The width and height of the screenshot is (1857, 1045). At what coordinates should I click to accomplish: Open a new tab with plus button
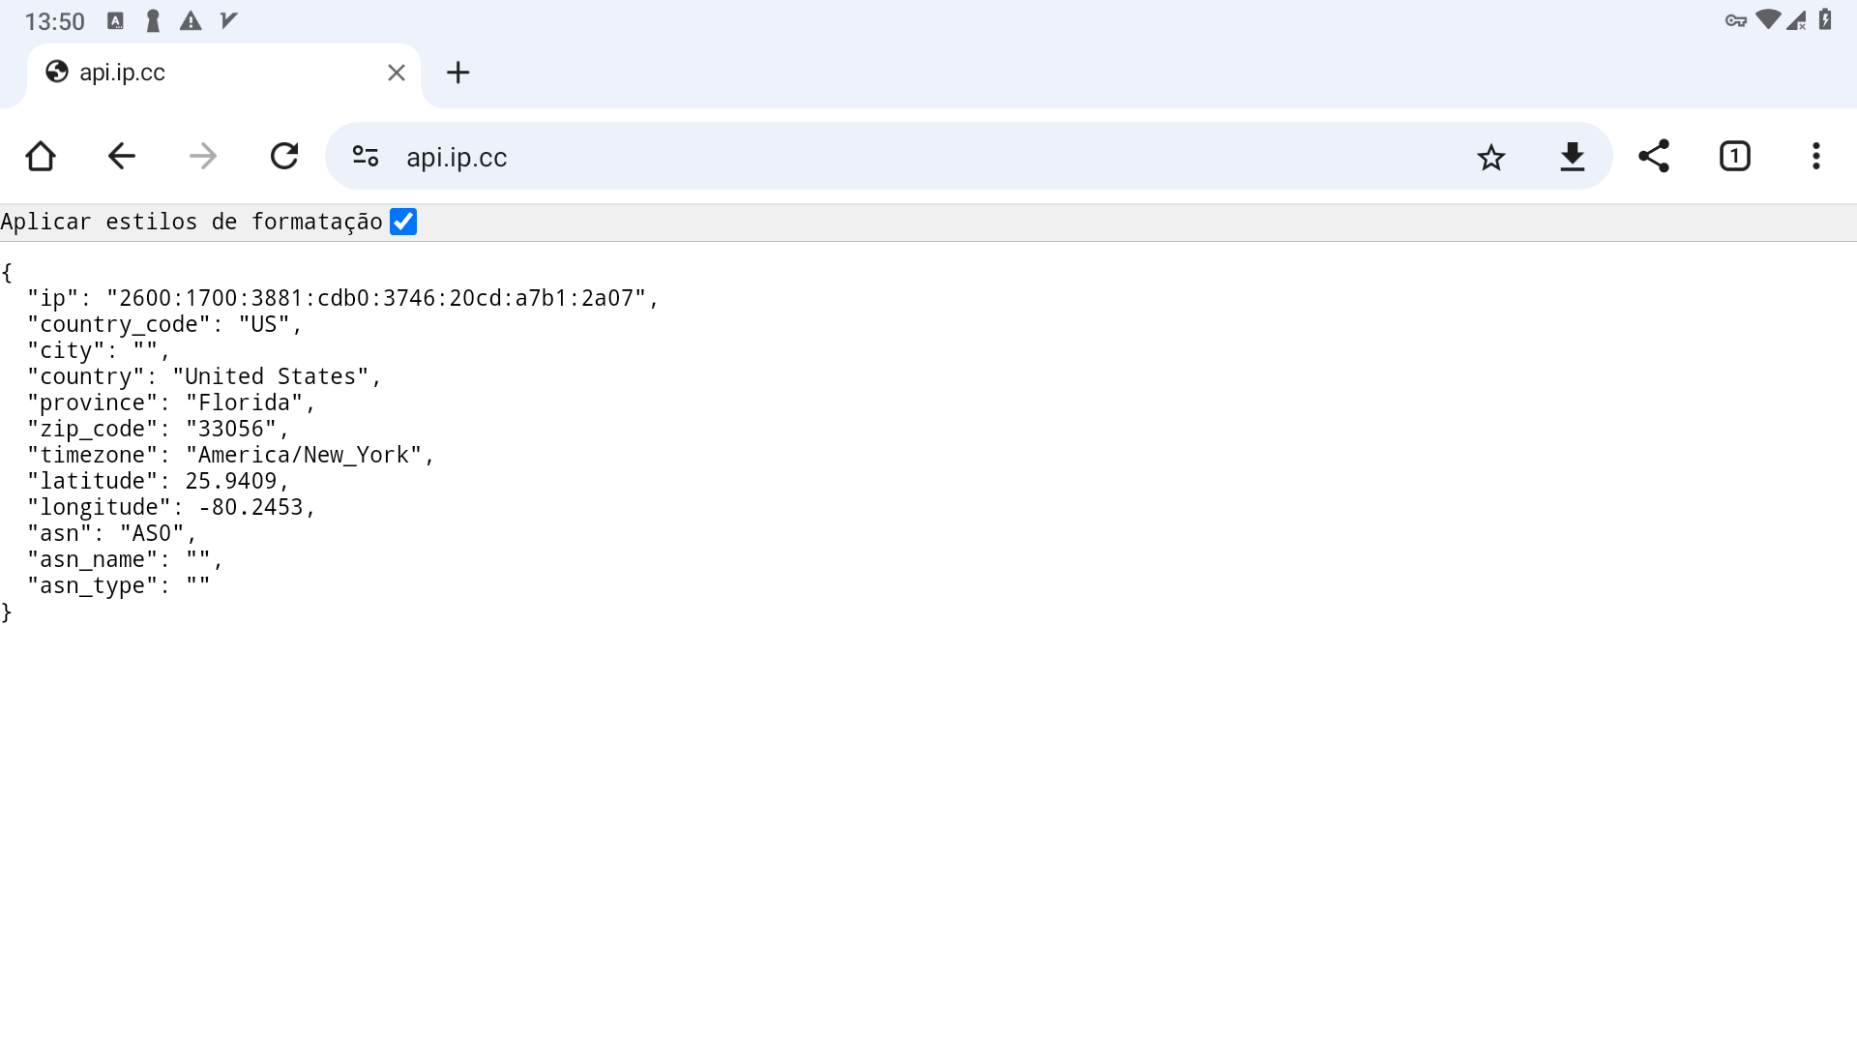click(x=458, y=73)
